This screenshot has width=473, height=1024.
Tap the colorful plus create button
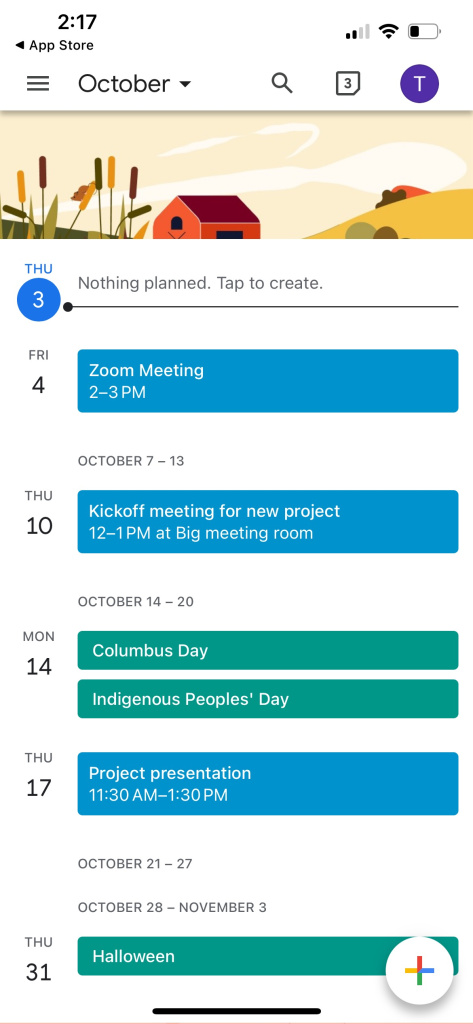(x=419, y=970)
